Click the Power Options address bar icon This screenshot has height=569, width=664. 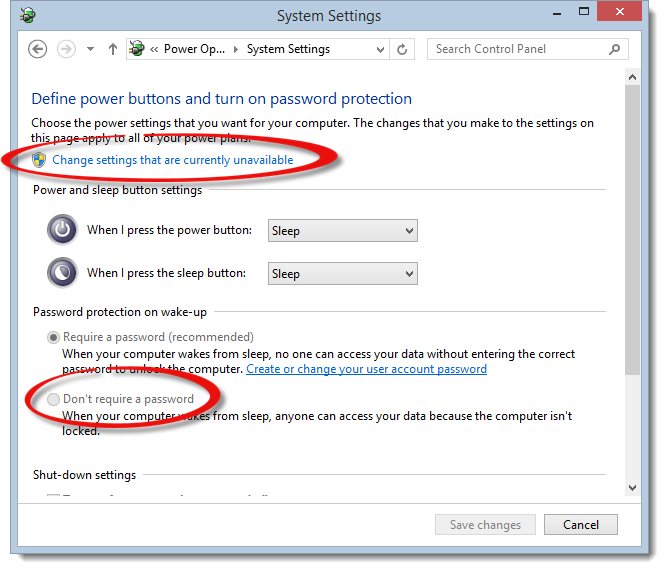point(137,49)
